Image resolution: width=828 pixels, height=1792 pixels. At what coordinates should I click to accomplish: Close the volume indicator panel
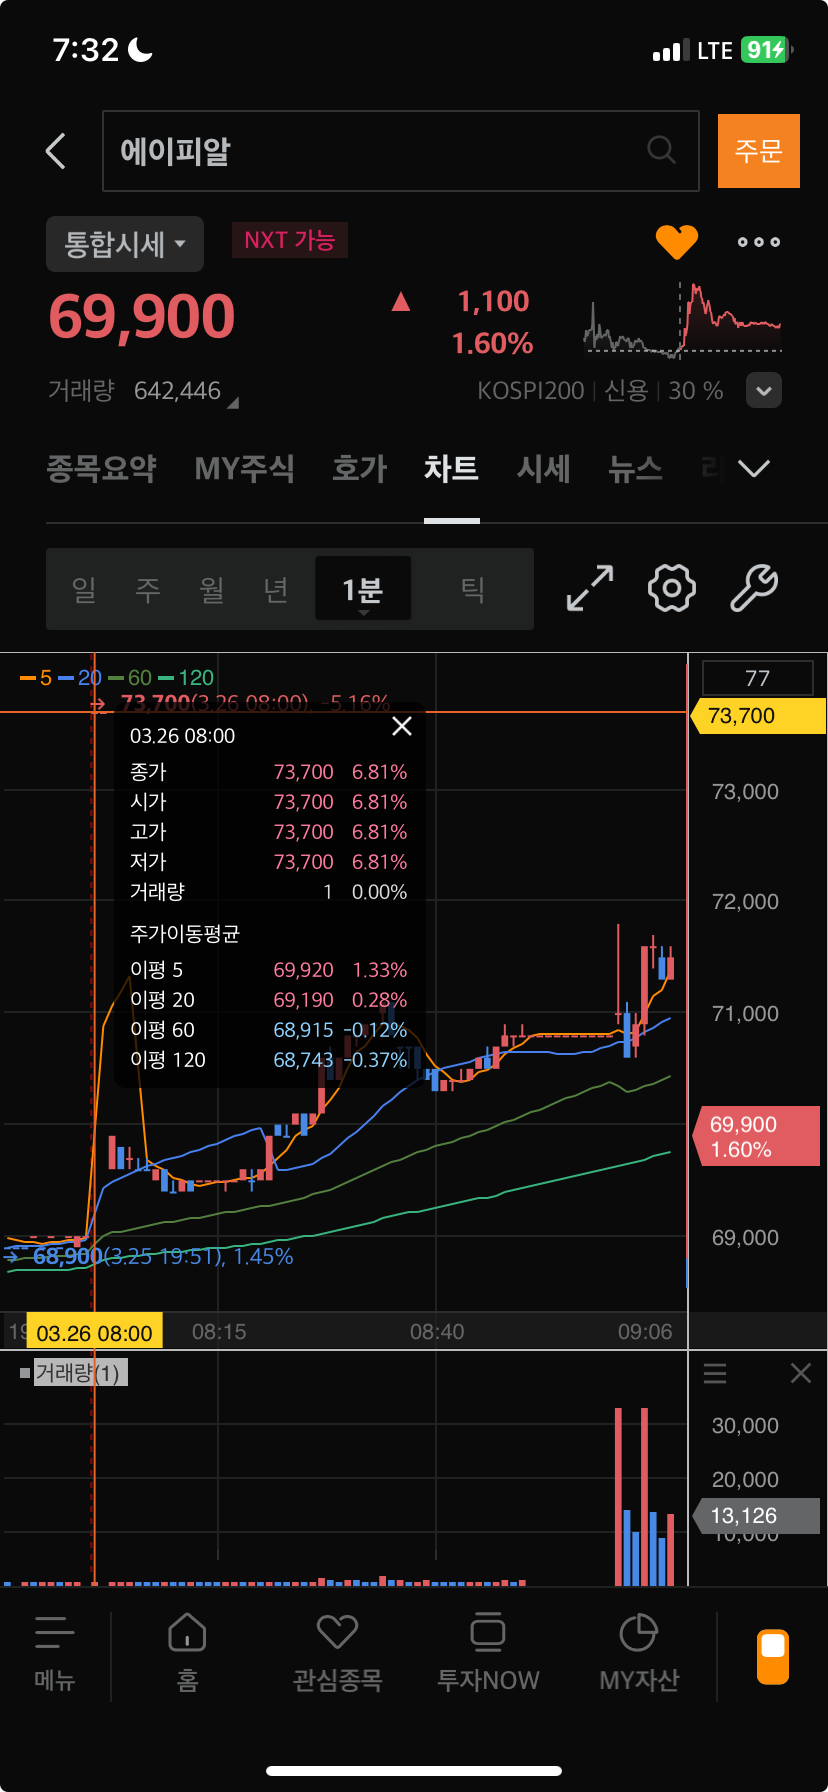[x=801, y=1373]
